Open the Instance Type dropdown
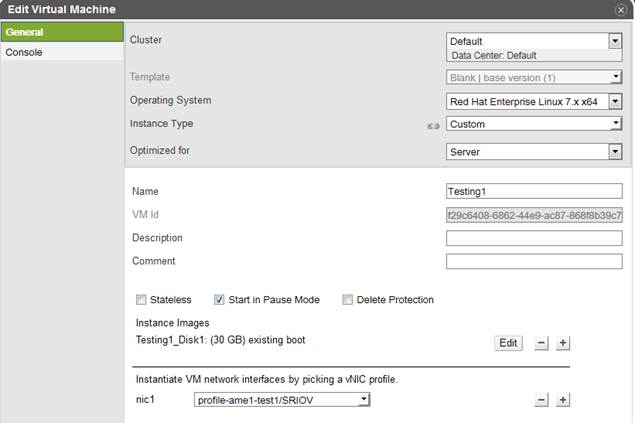The width and height of the screenshot is (635, 423). [x=534, y=124]
